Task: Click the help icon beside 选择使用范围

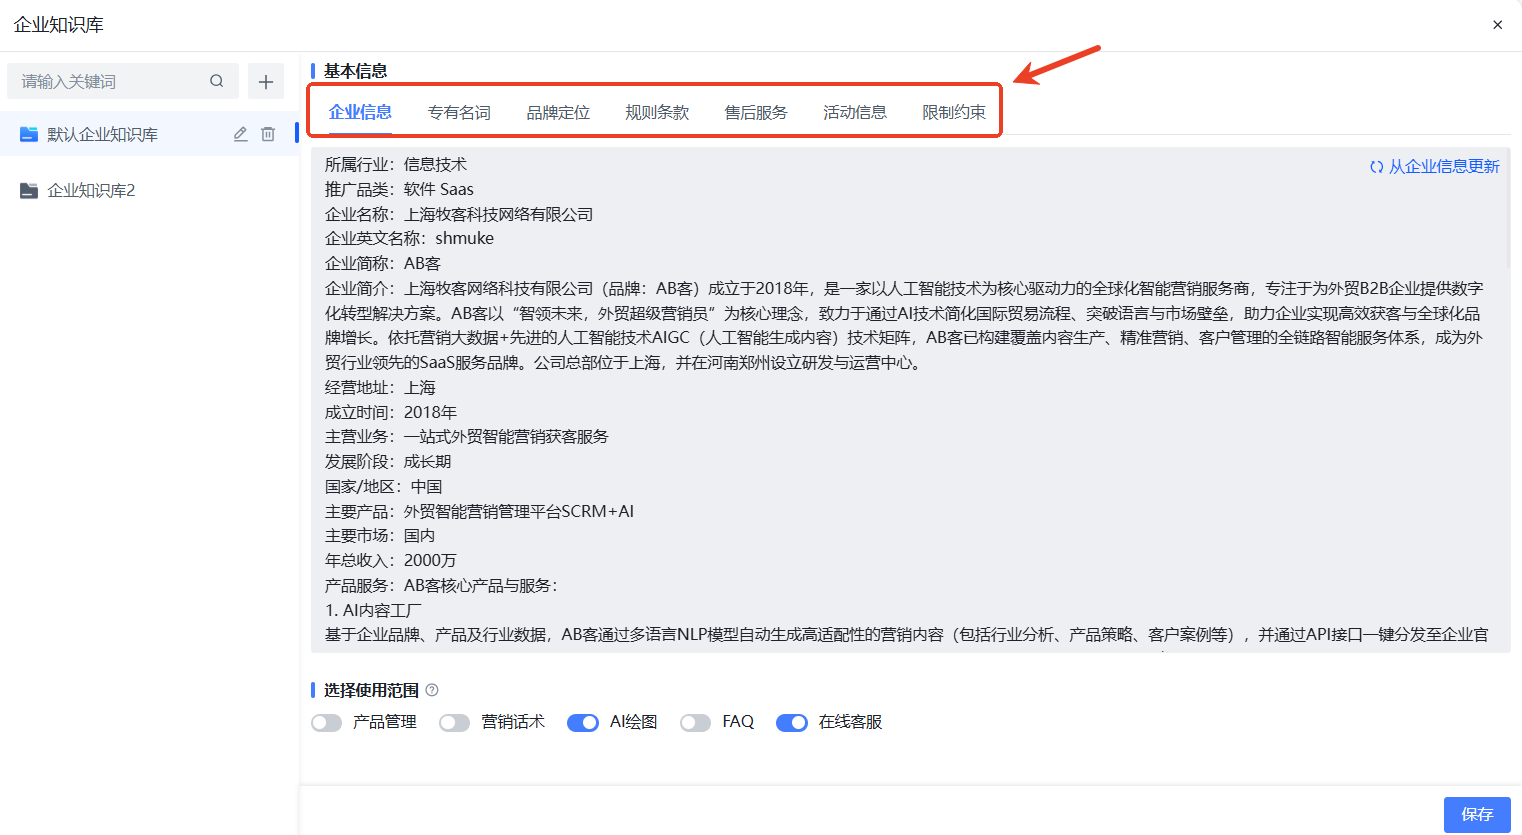Action: coord(432,690)
